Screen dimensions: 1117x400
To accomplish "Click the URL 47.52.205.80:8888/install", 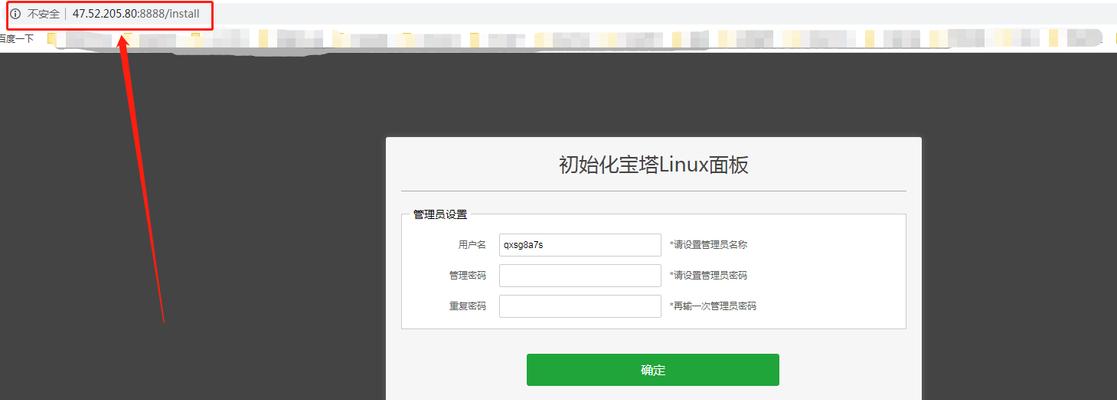I will (135, 14).
